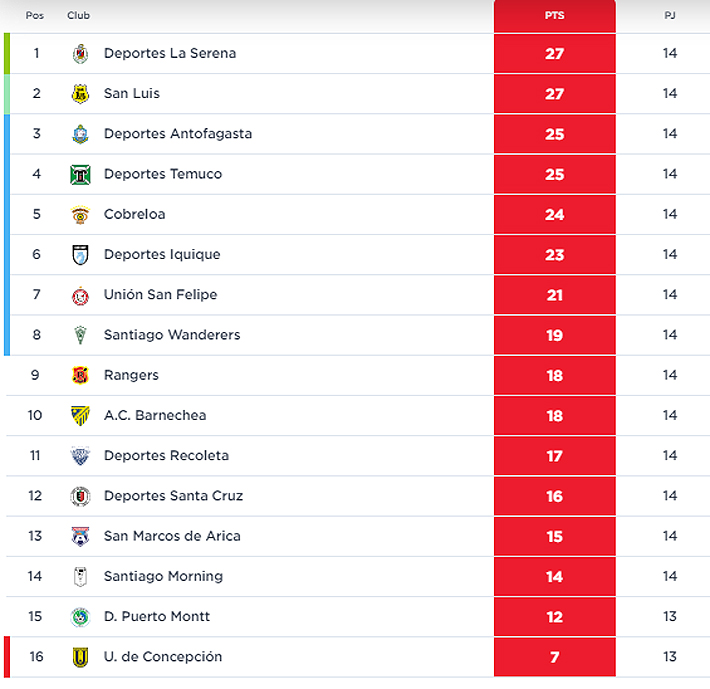Click the Deportes Santa Cruz team name
The height and width of the screenshot is (689, 710).
click(x=173, y=496)
